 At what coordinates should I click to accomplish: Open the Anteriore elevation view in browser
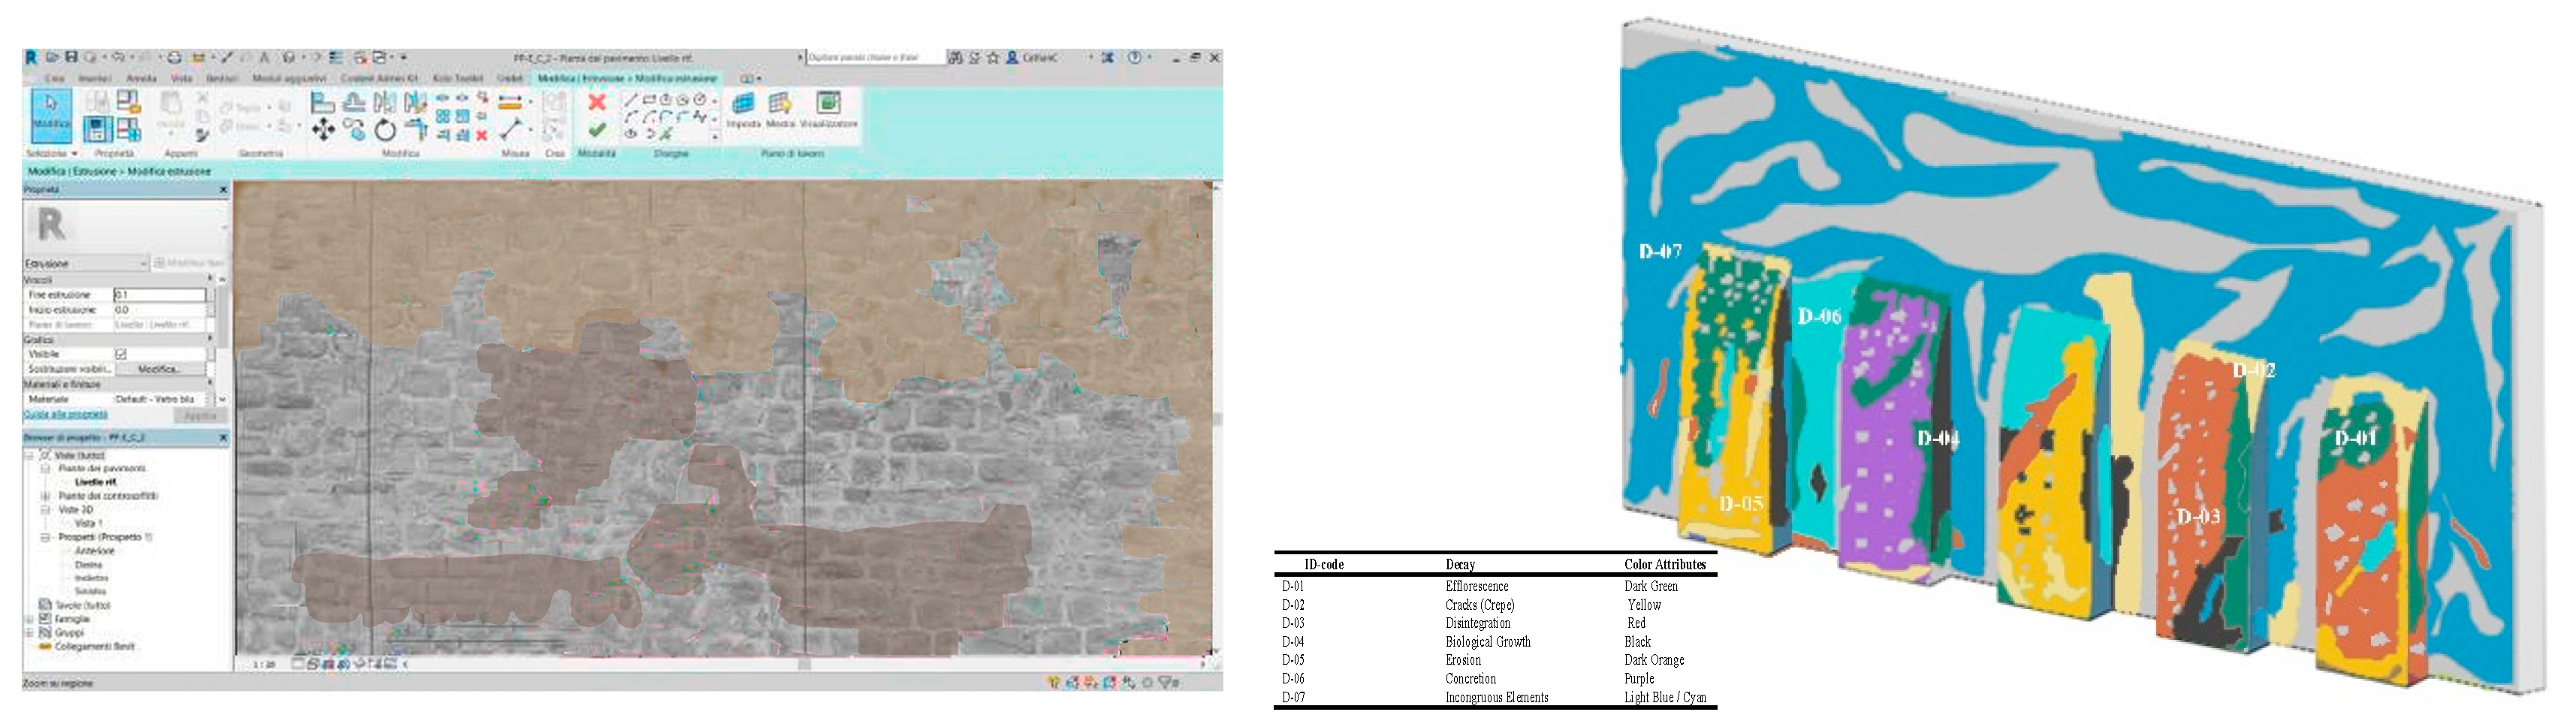95,551
